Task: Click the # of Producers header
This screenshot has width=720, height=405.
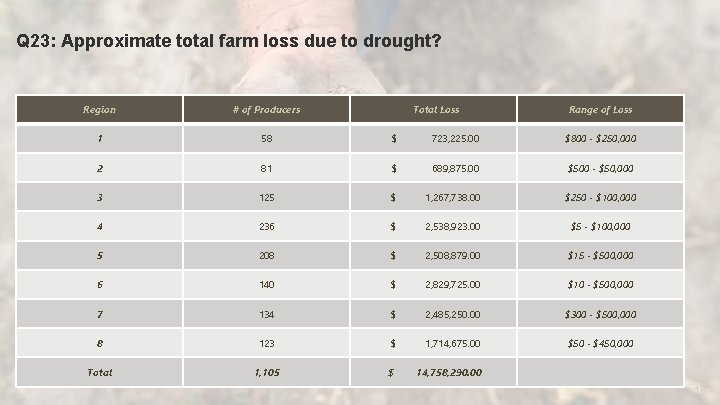Action: click(264, 109)
